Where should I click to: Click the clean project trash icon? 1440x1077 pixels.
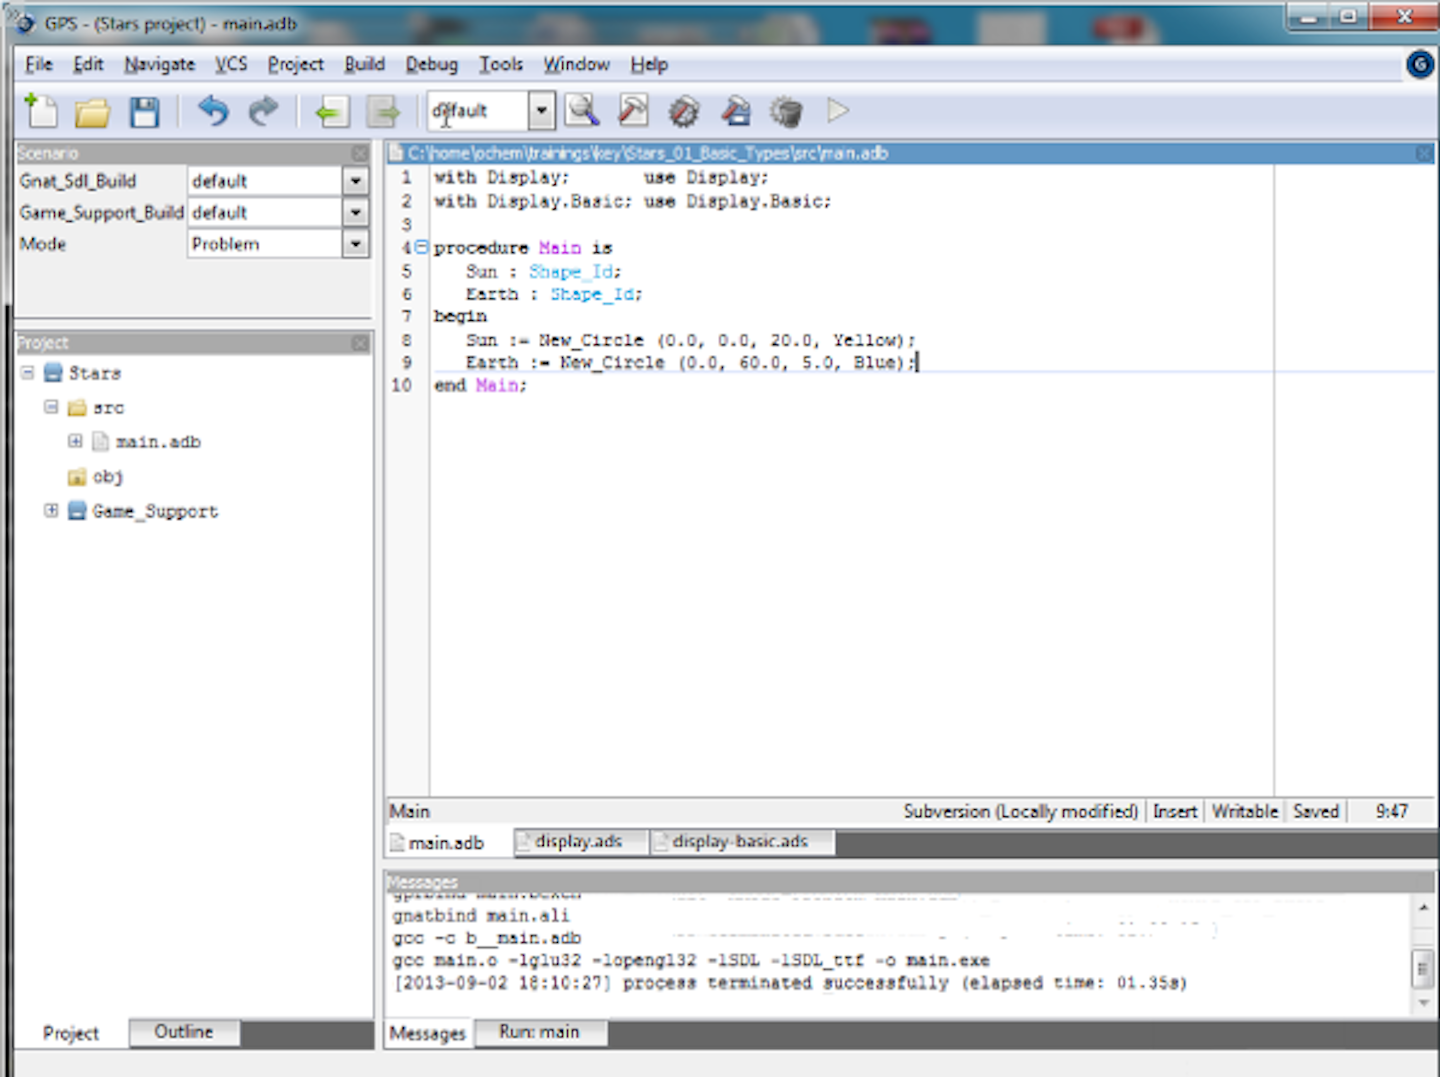pyautogui.click(x=787, y=112)
